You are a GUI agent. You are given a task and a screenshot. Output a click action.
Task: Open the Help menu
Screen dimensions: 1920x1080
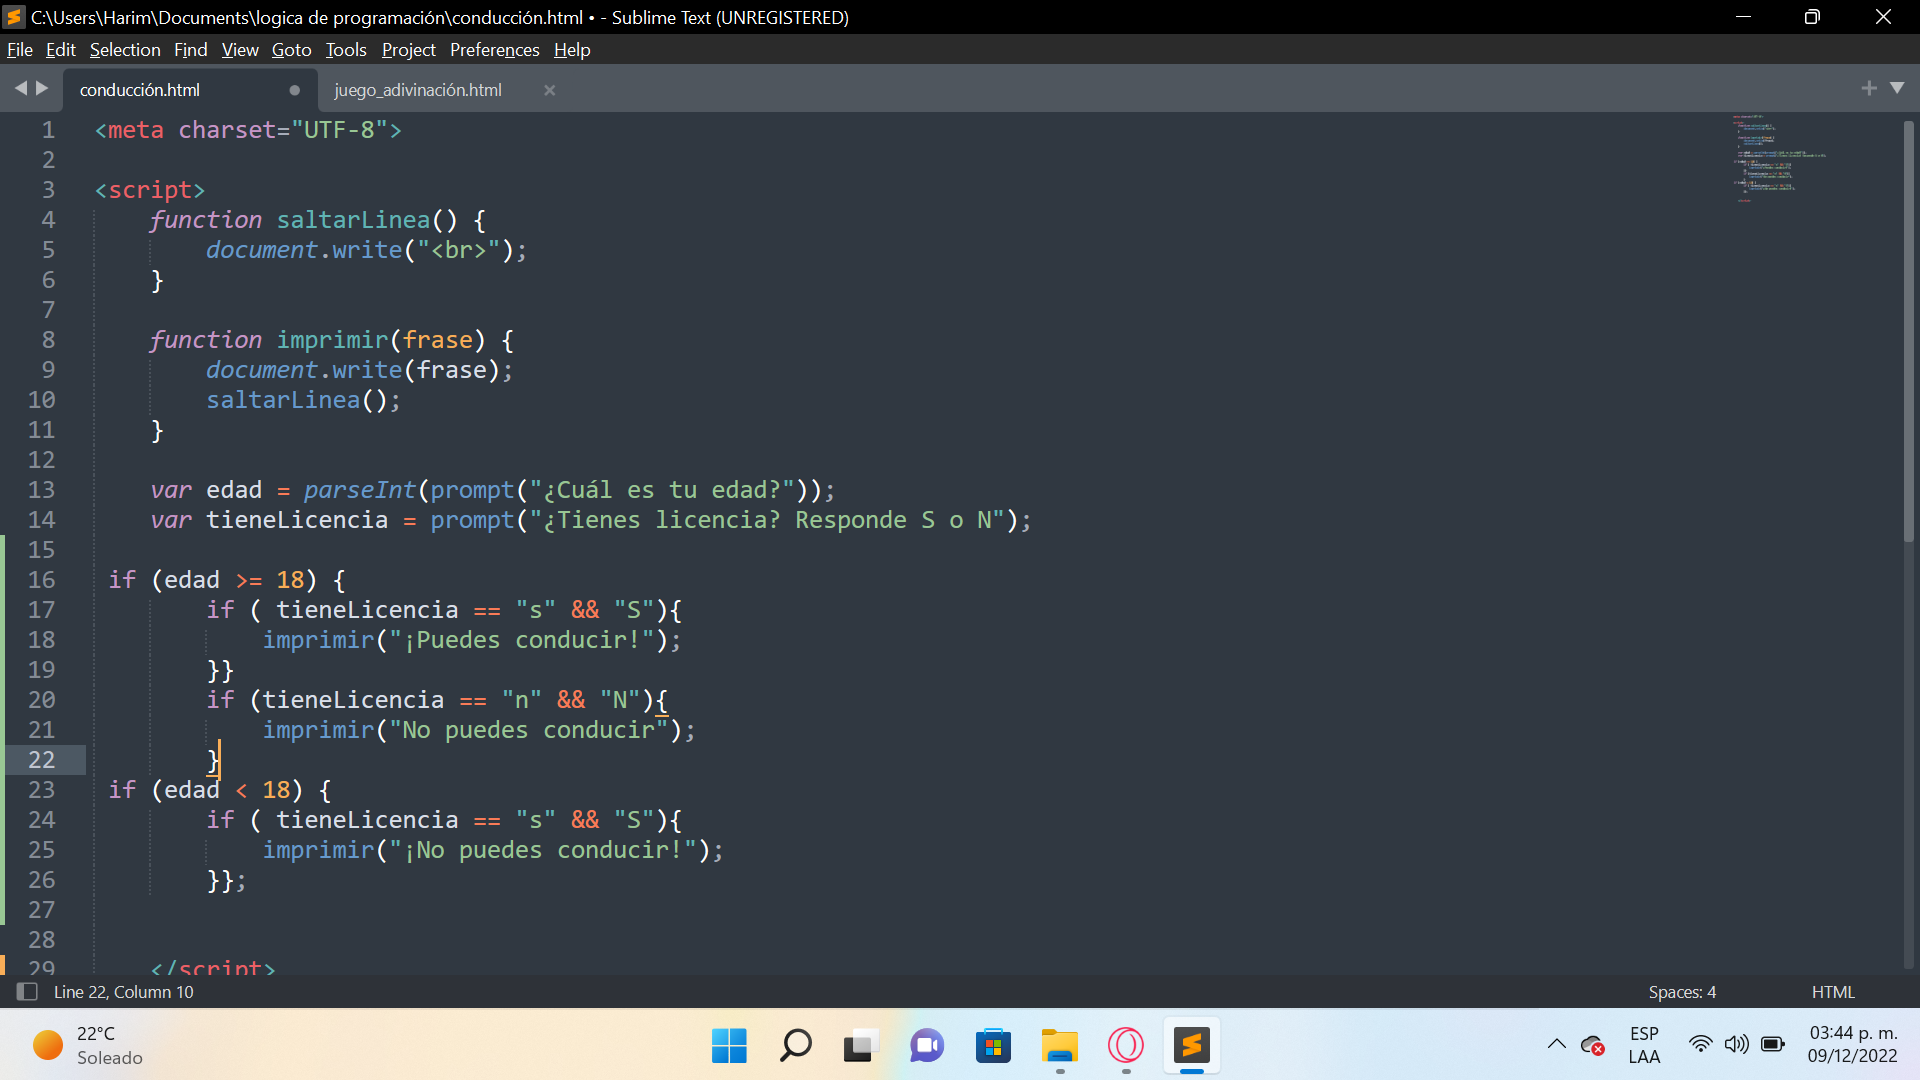[572, 50]
